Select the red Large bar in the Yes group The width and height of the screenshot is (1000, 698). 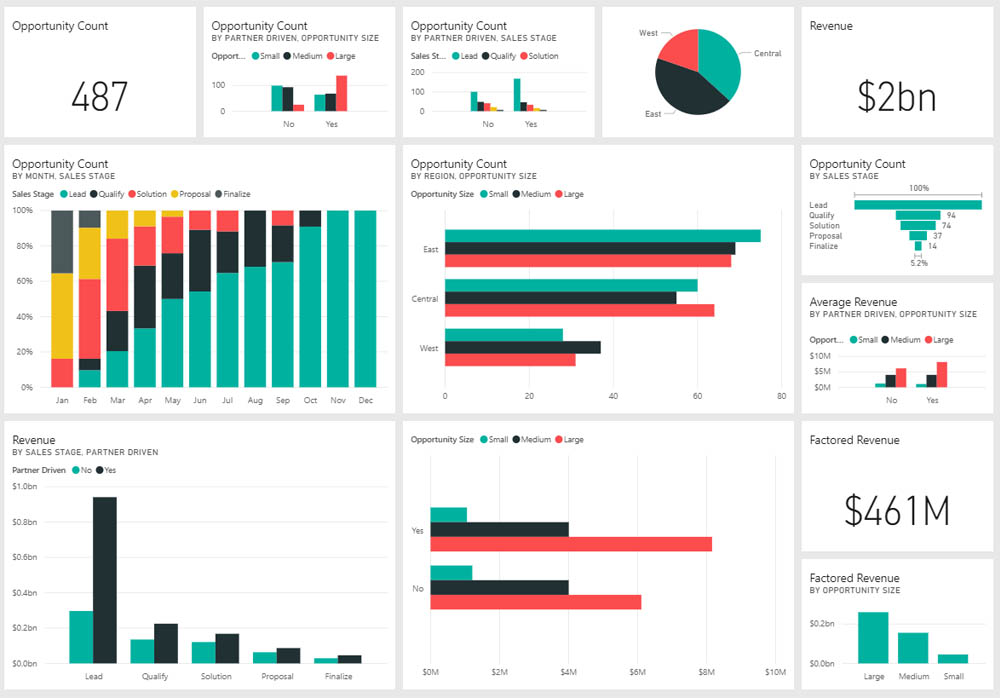coord(571,544)
